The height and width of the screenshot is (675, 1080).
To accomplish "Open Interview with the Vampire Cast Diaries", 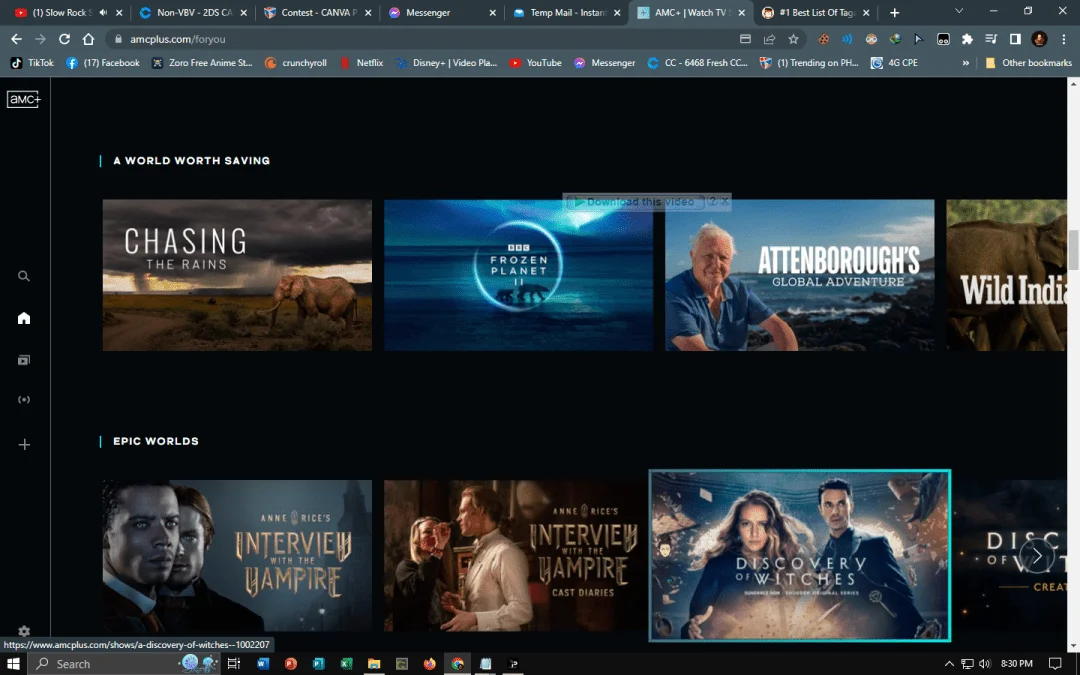I will click(515, 556).
